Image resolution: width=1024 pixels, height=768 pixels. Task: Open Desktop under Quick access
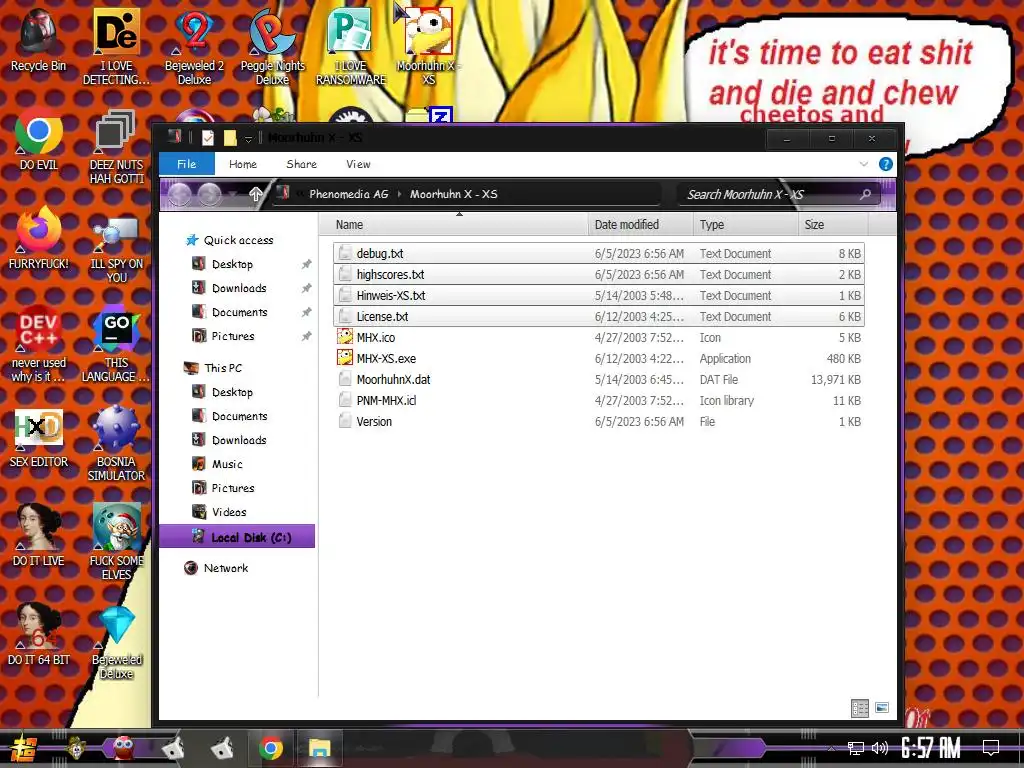232,264
